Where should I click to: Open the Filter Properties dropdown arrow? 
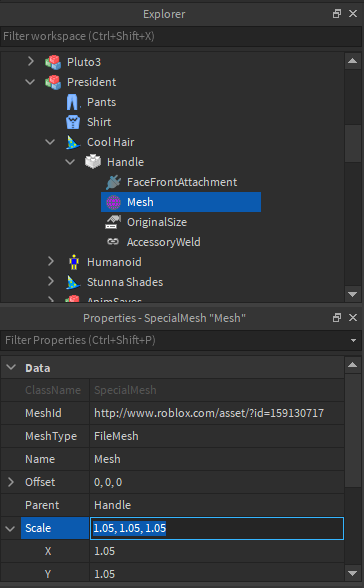coord(353,340)
